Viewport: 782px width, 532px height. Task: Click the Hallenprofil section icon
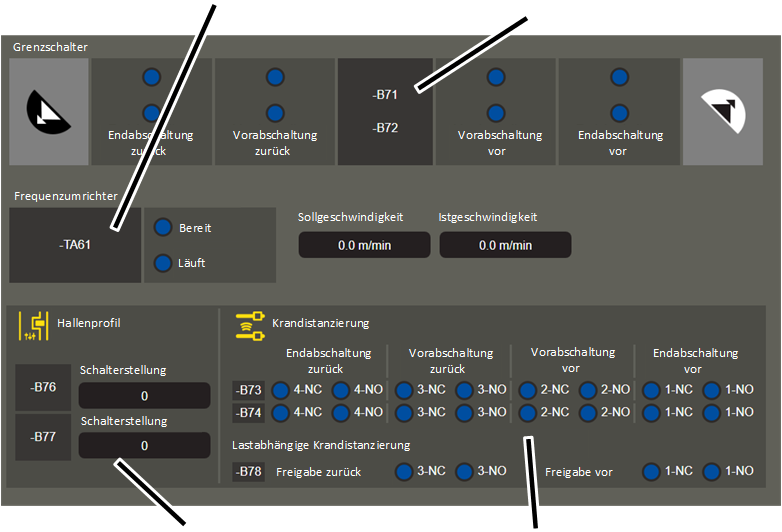coord(34,325)
